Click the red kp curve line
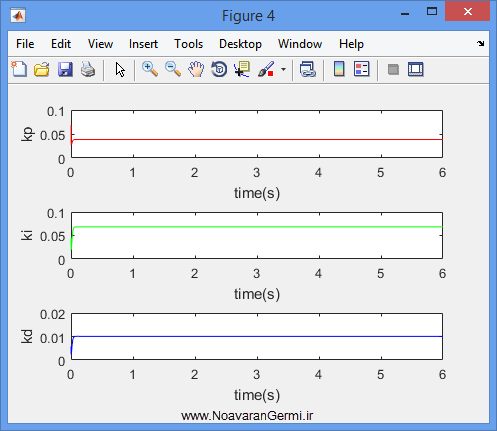497x431 pixels. click(x=257, y=139)
